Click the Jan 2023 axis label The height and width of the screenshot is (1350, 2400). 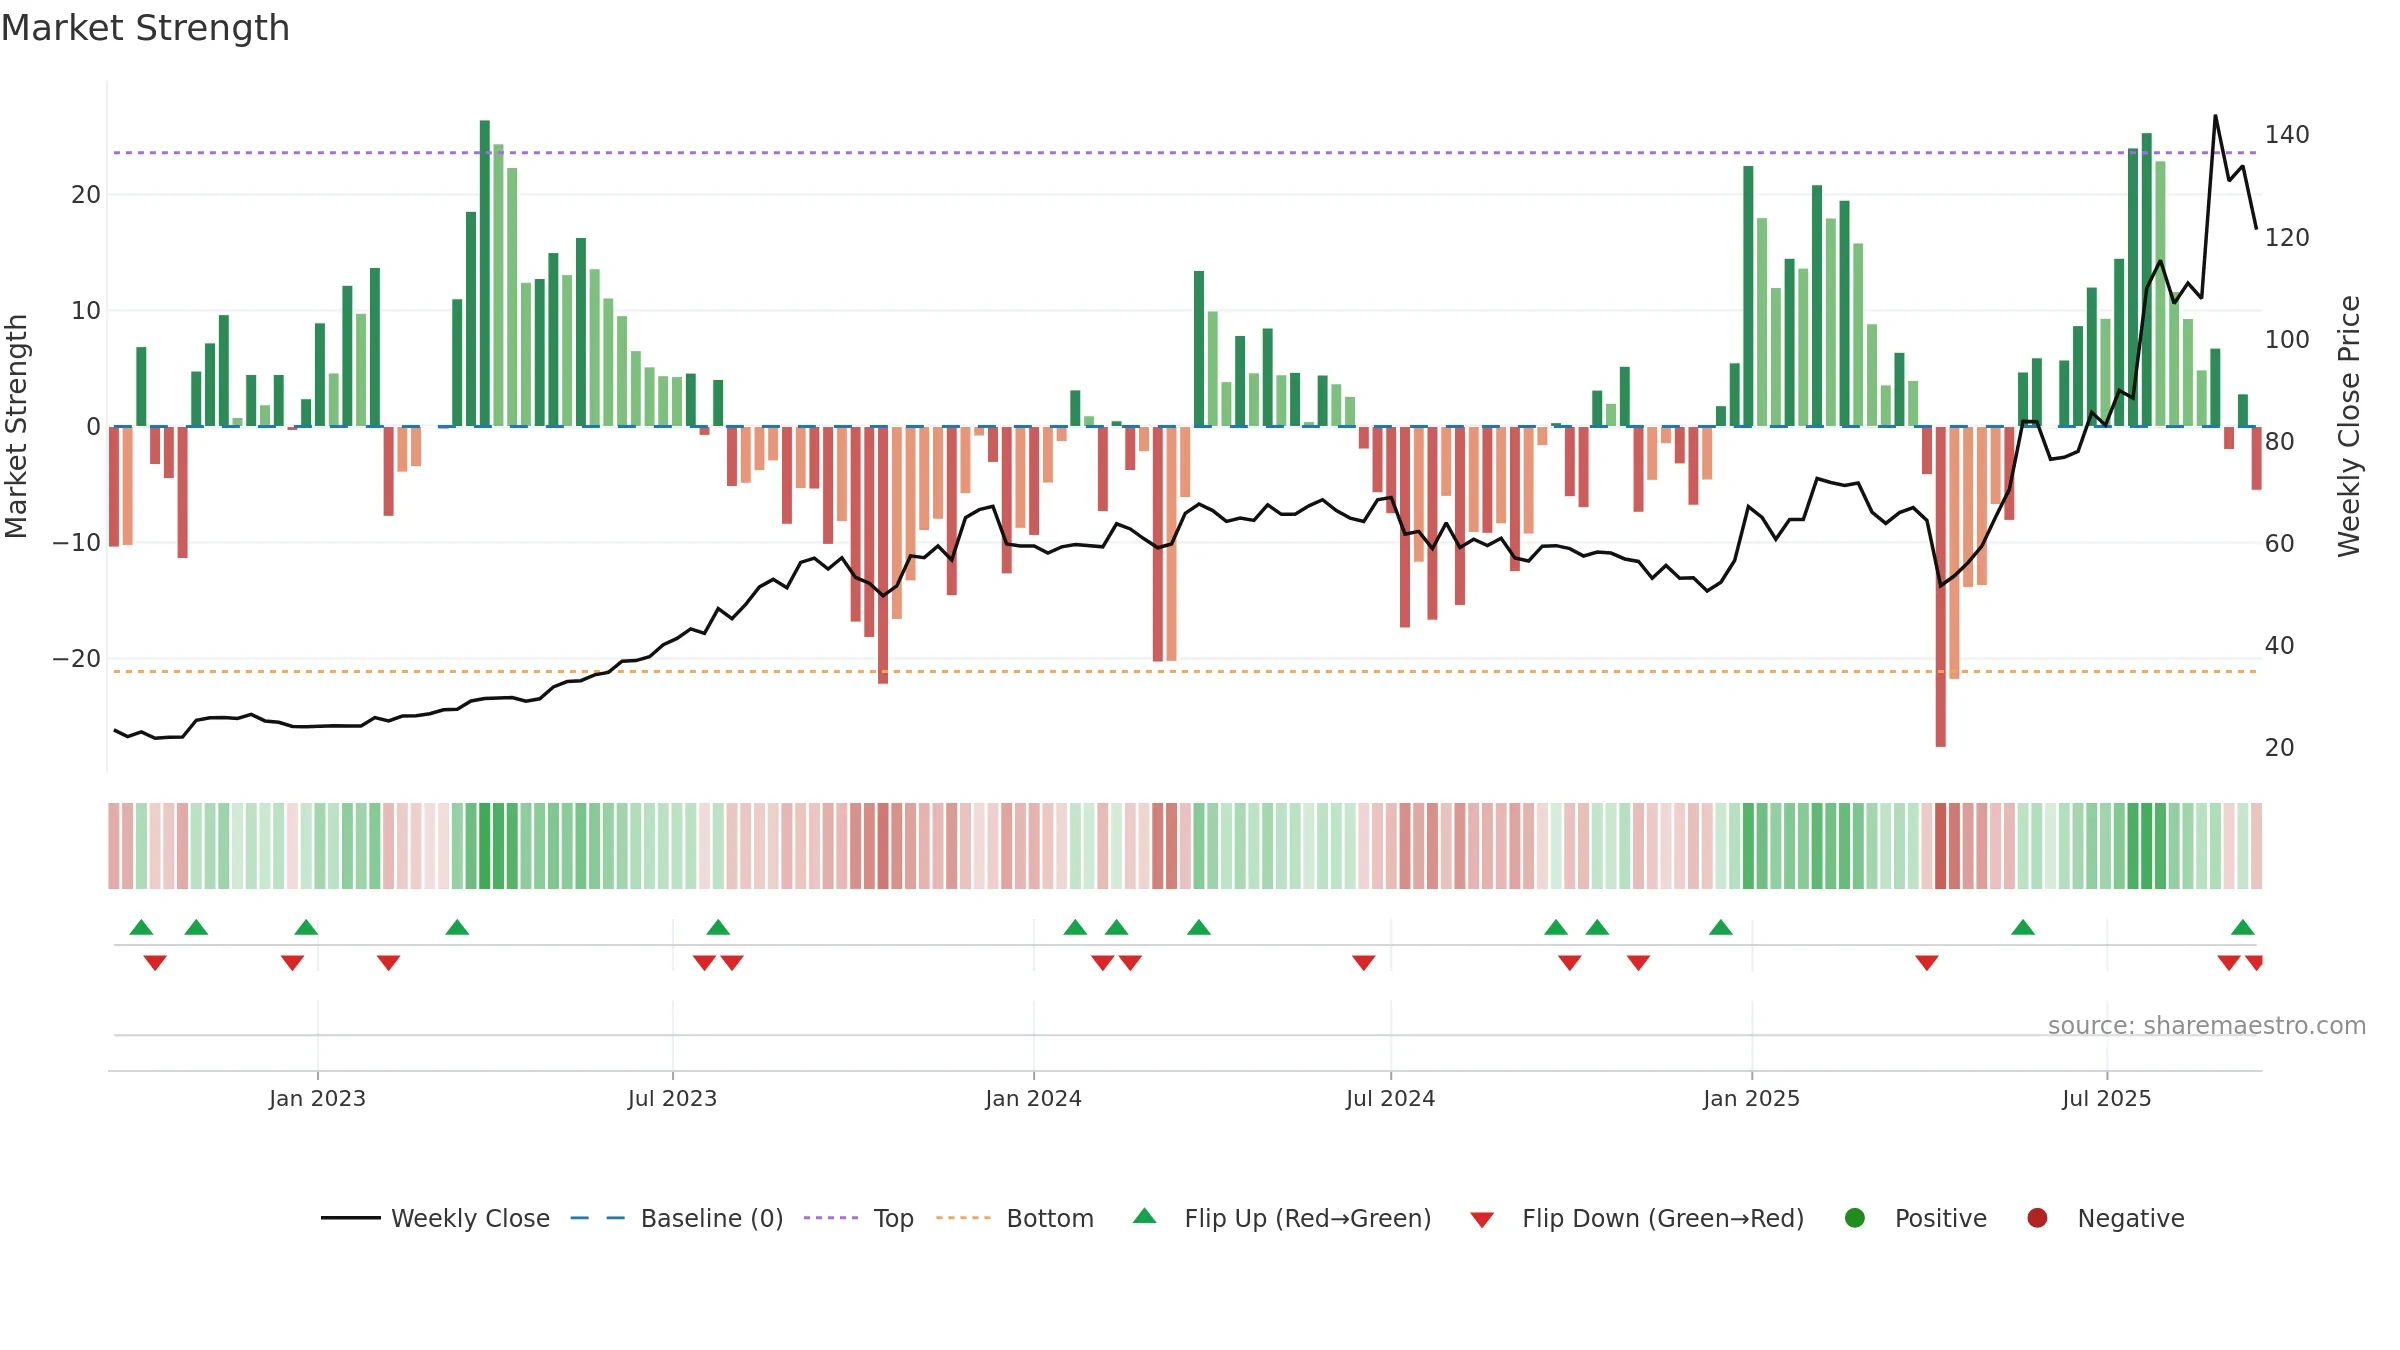pyautogui.click(x=317, y=1098)
